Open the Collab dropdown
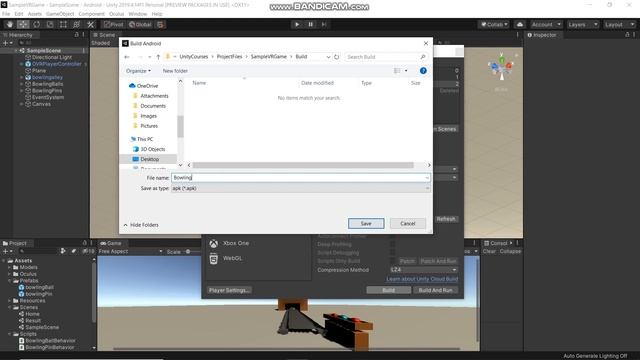The height and width of the screenshot is (360, 640). click(x=494, y=24)
